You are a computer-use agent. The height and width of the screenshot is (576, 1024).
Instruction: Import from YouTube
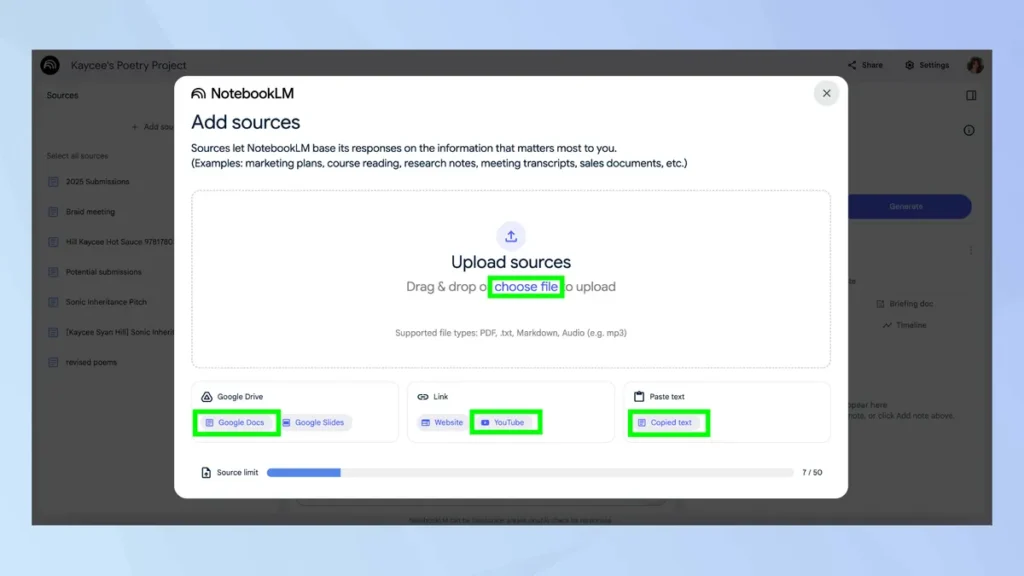tap(505, 422)
